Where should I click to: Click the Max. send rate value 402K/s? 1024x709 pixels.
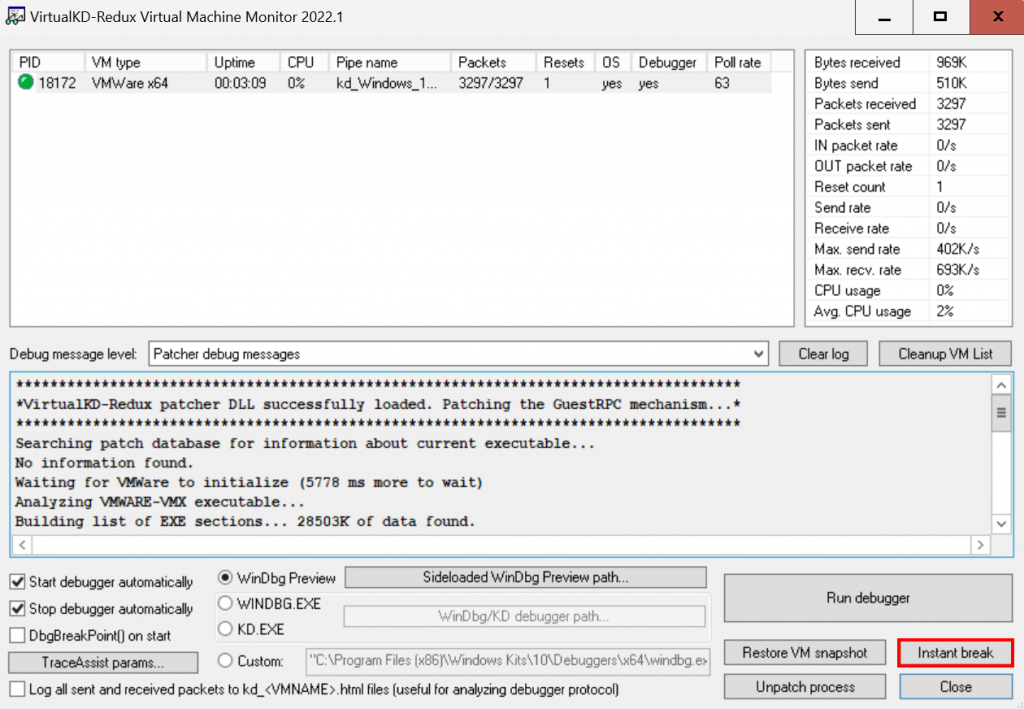click(x=958, y=249)
